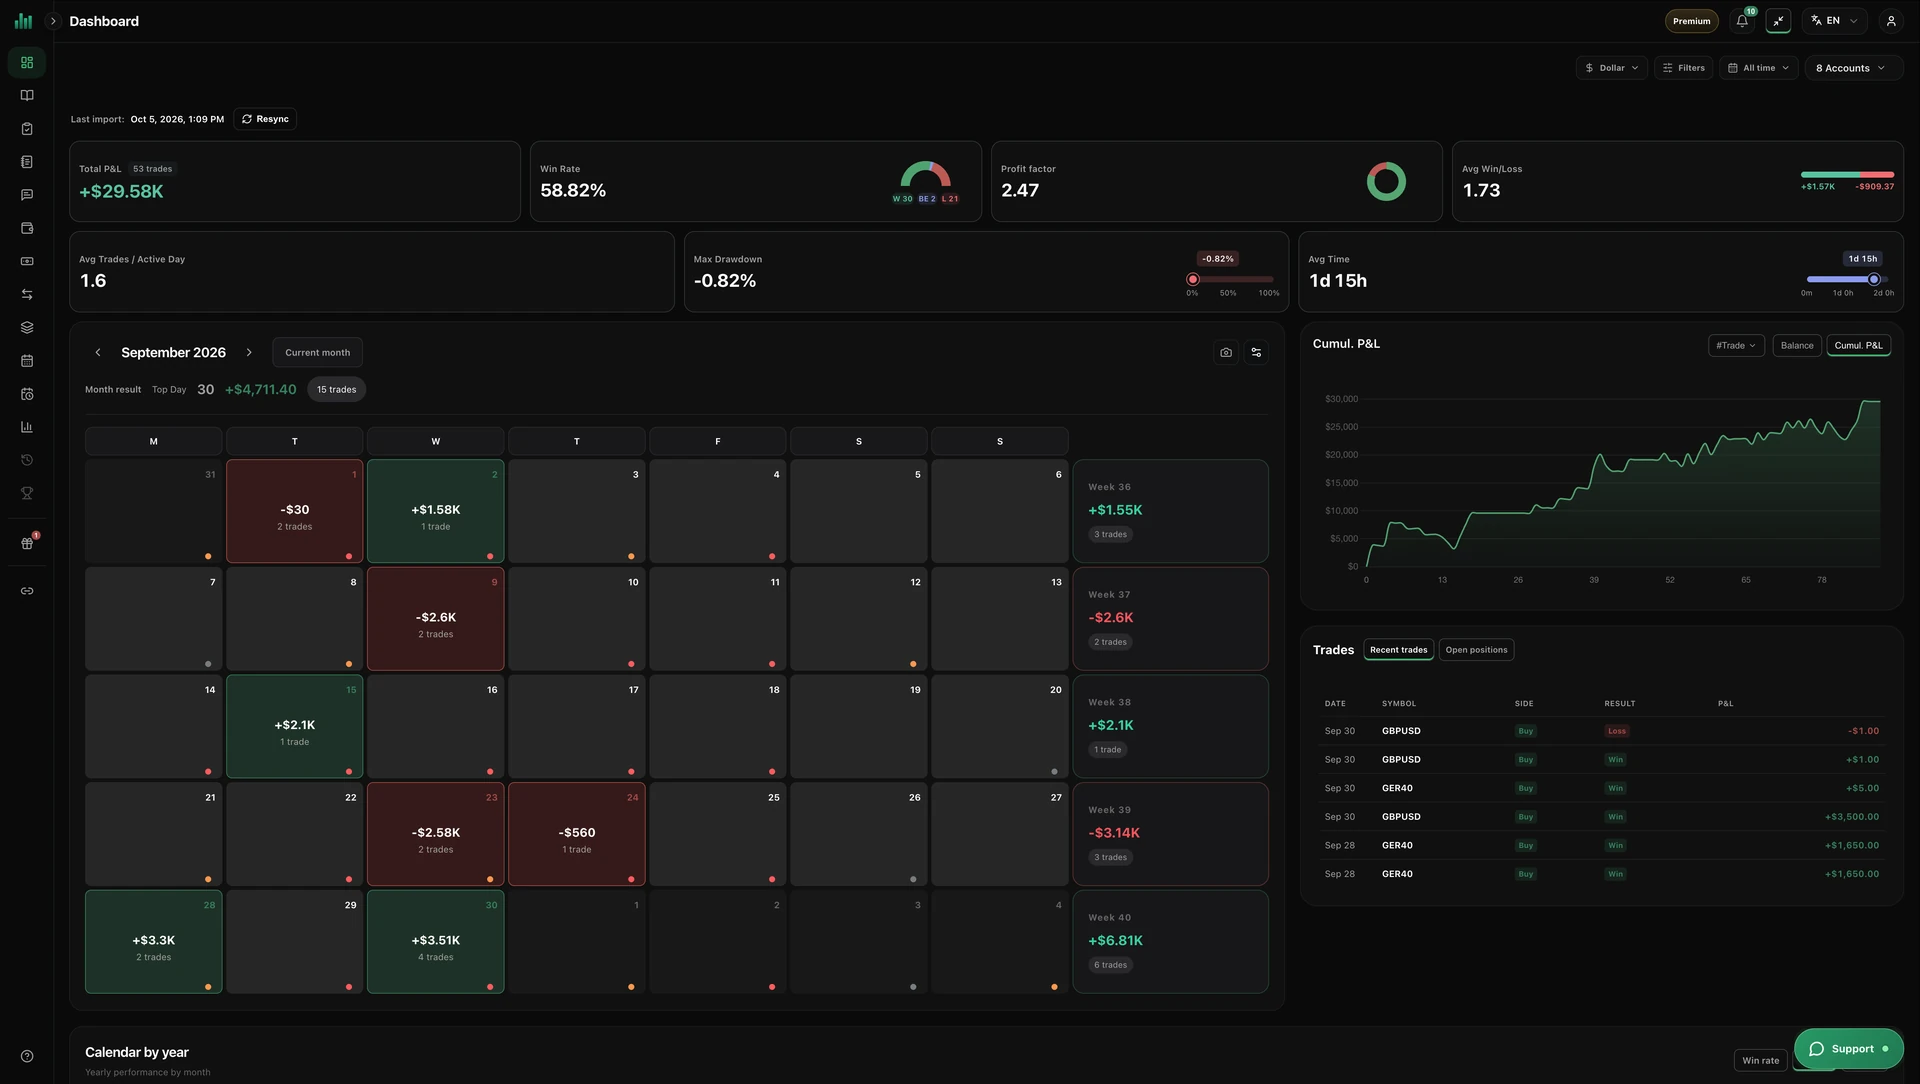Viewport: 1920px width, 1084px height.
Task: Go to next month after September 2026
Action: [249, 352]
